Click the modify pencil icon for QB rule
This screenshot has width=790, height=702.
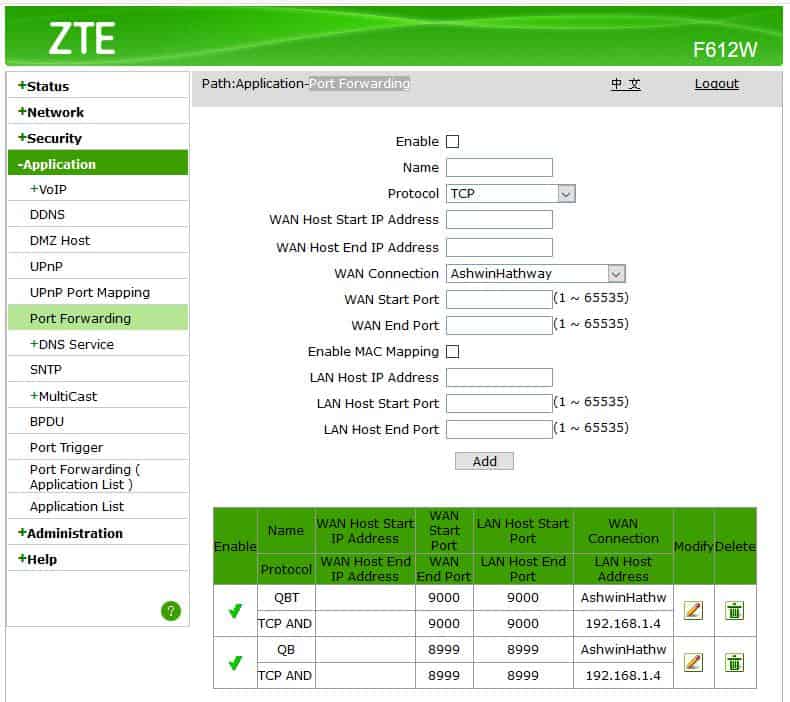(x=693, y=662)
